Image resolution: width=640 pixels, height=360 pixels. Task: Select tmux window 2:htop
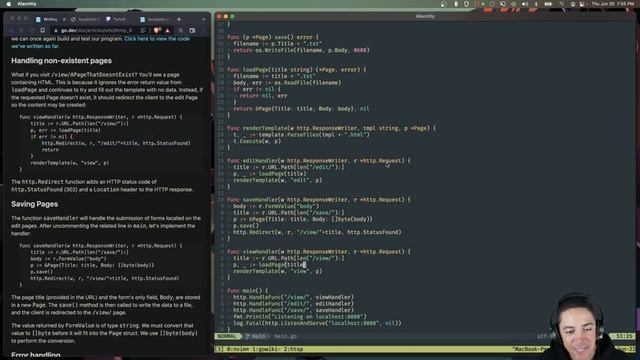tap(293, 349)
